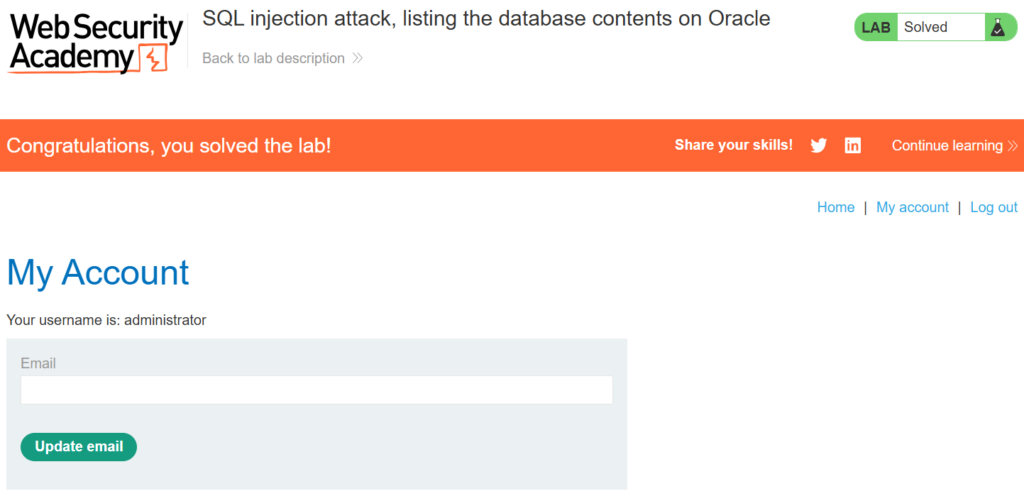Click the LinkedIn share icon
Image resolution: width=1024 pixels, height=496 pixels.
(x=853, y=145)
